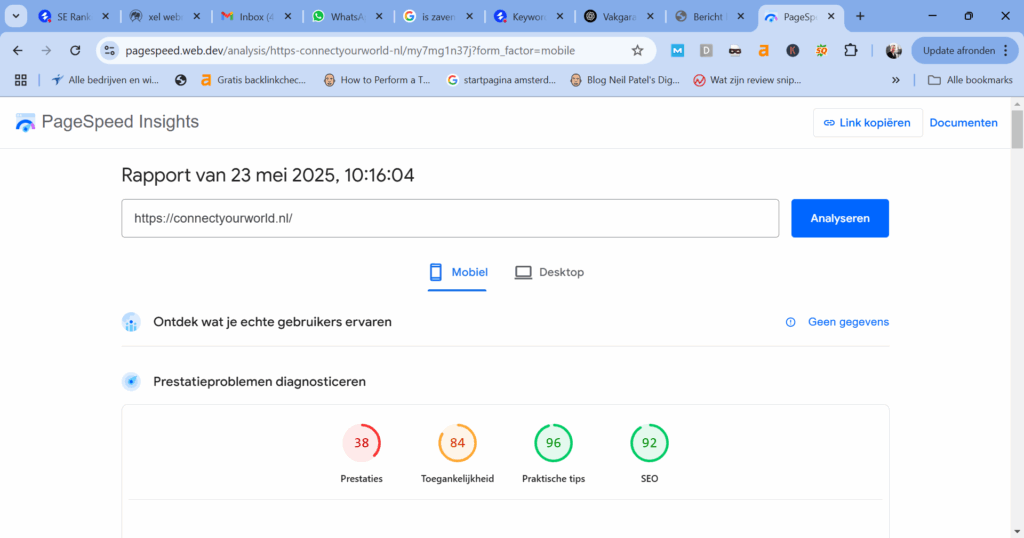The height and width of the screenshot is (538, 1024).
Task: Open the orange 'a' extension icon
Action: click(763, 50)
